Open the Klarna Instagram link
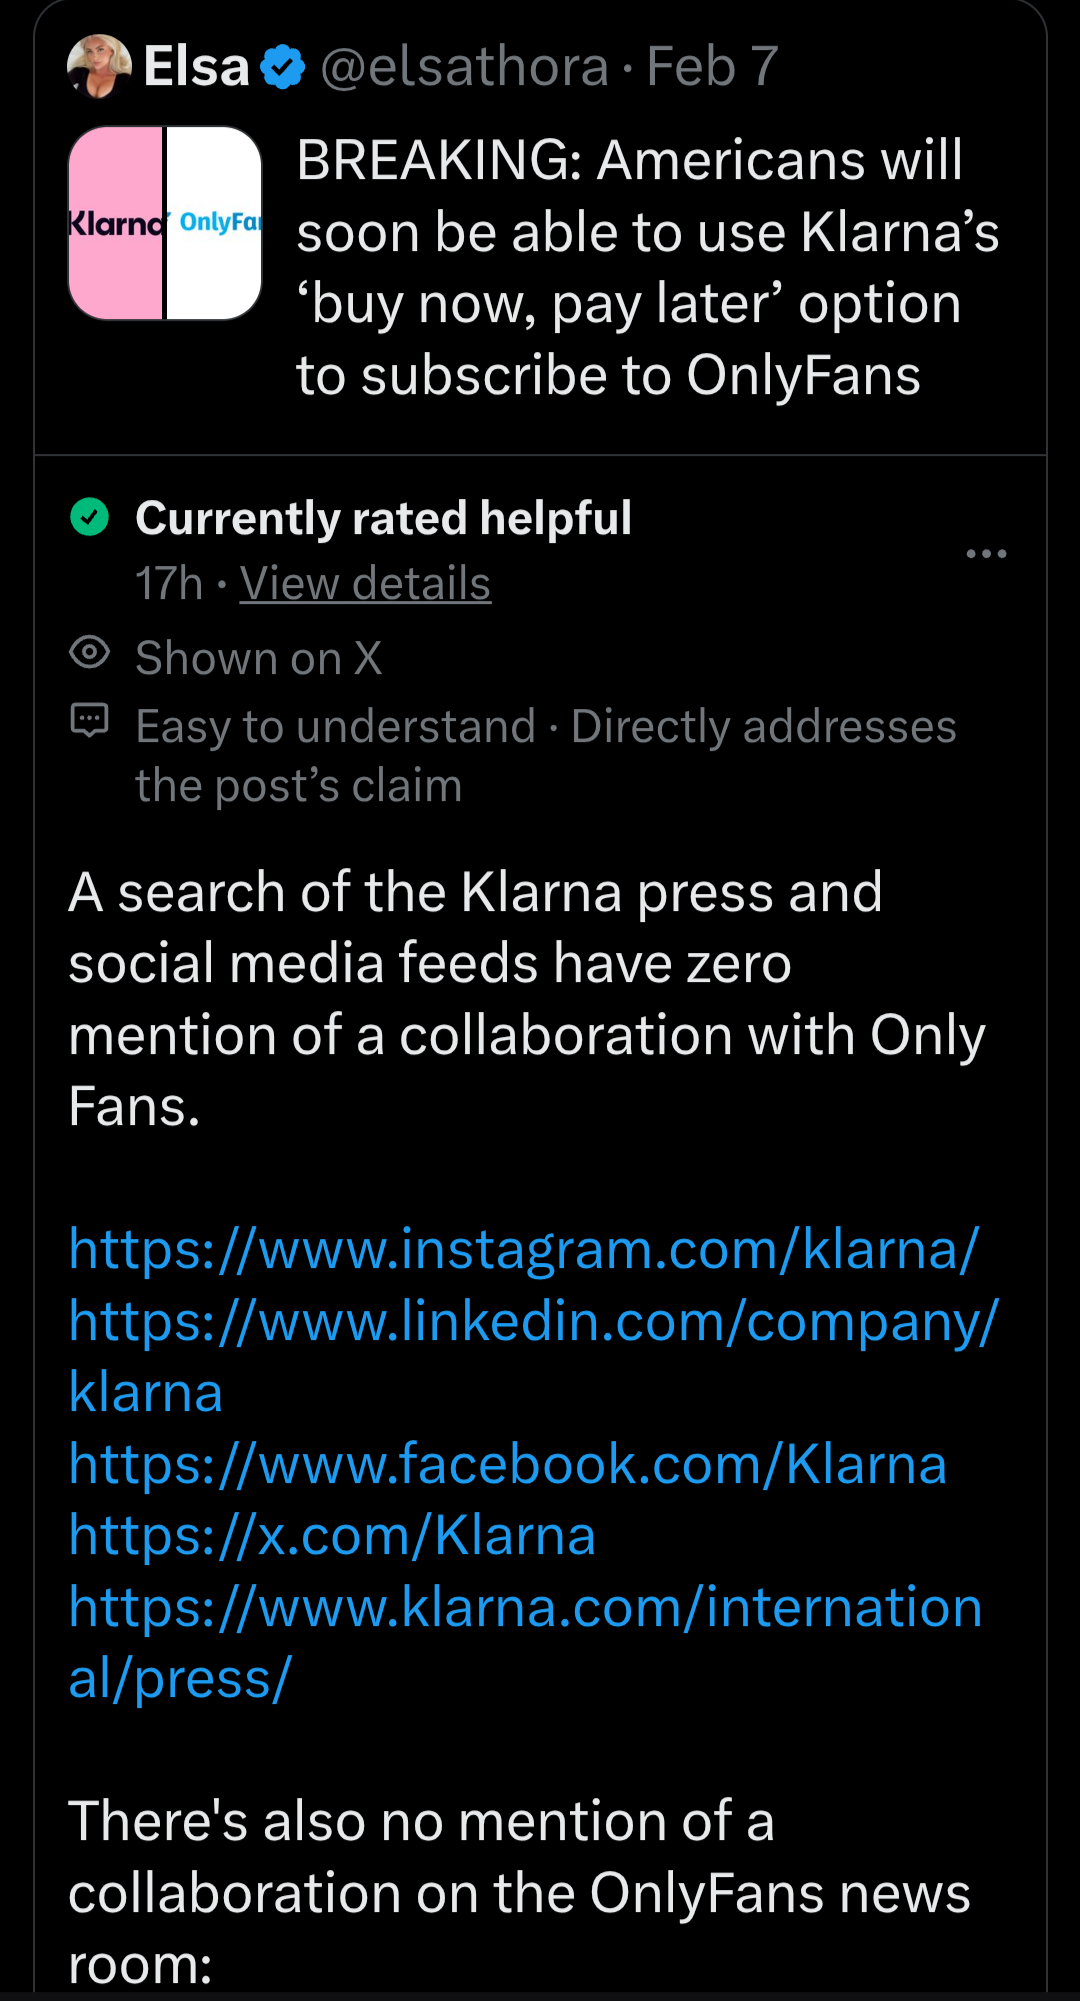Viewport: 1080px width, 2001px height. pyautogui.click(x=523, y=1249)
